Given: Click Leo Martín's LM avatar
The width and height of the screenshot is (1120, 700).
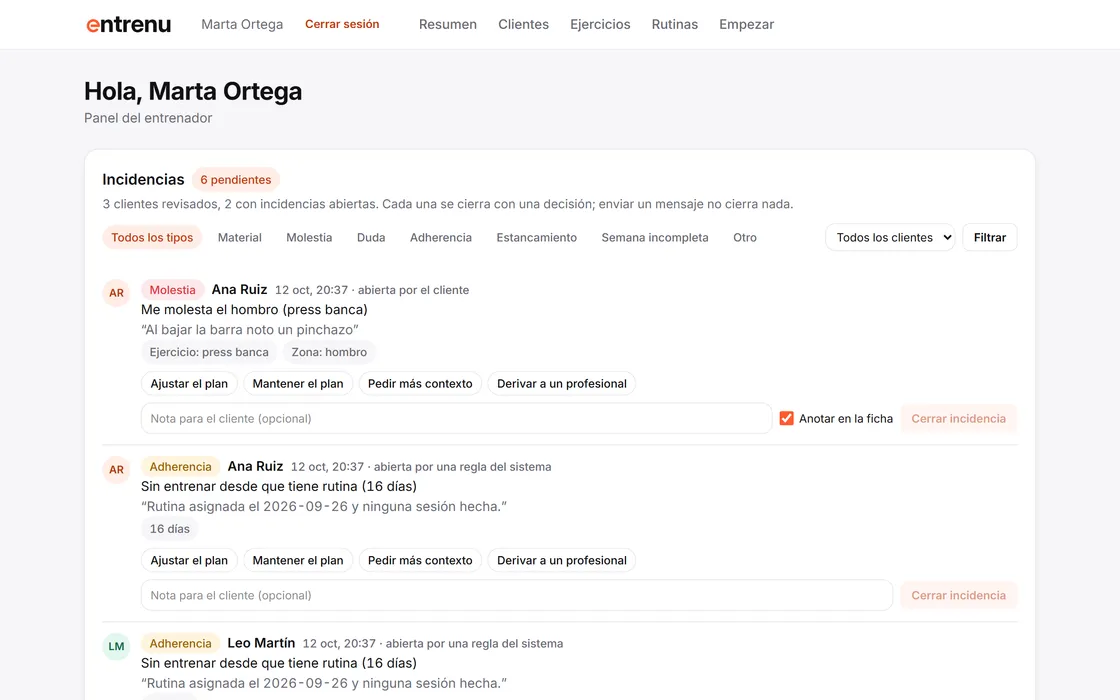Looking at the screenshot, I should coord(116,646).
